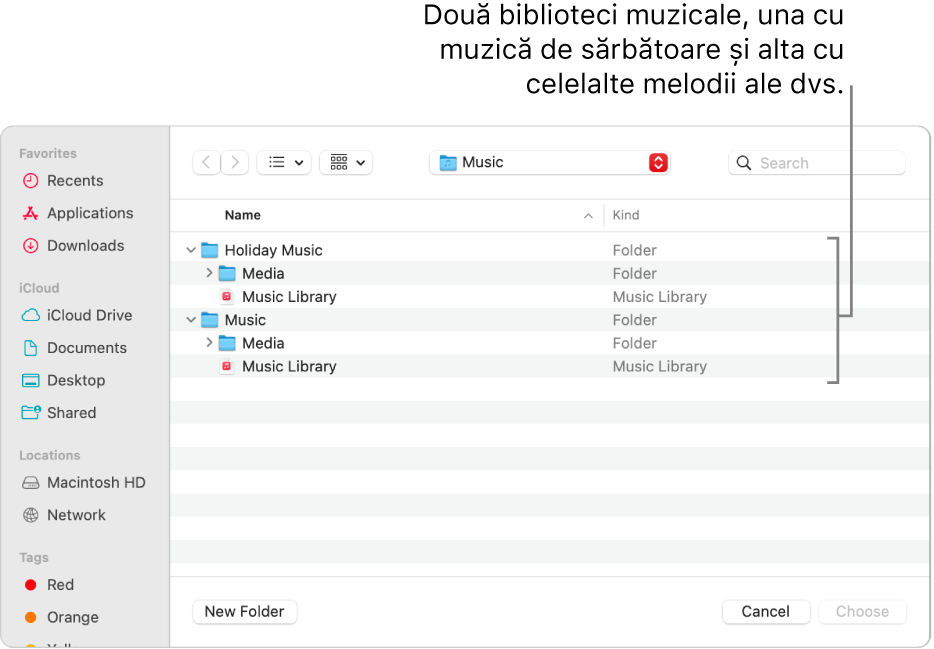
Task: Open the grouping options dropdown
Action: pos(346,163)
